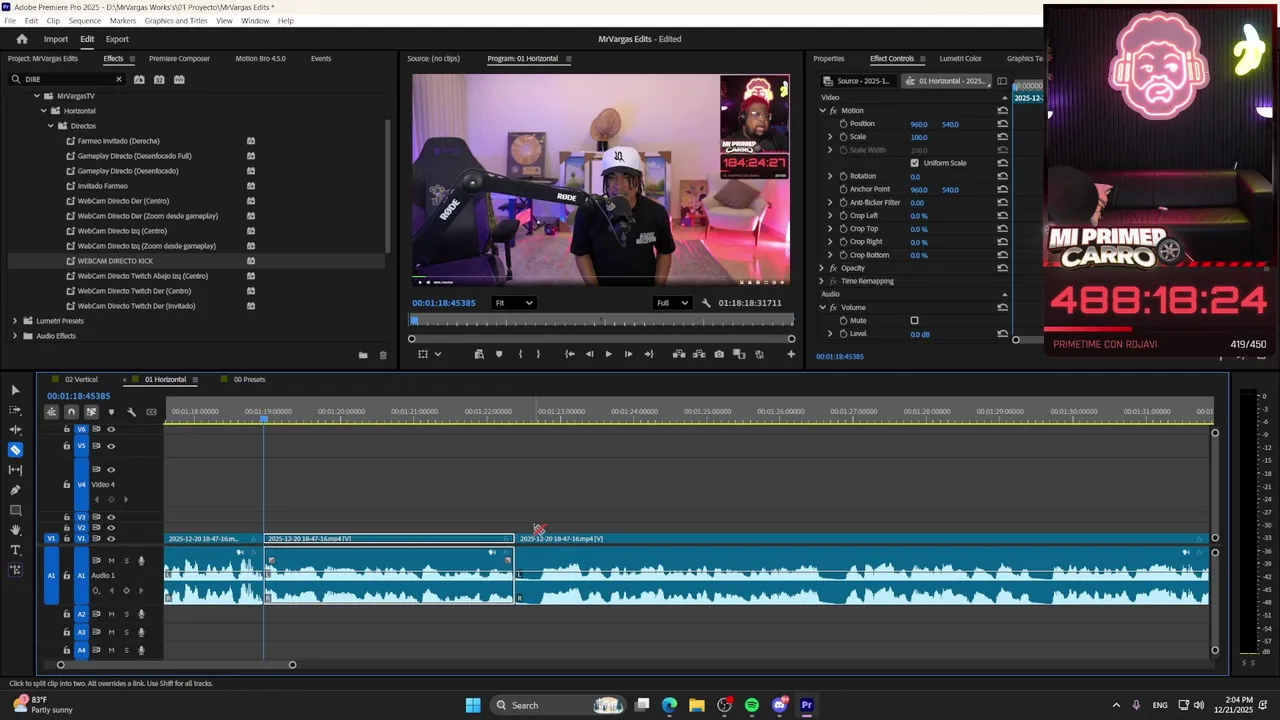Click Mark Out bracket in Program monitor

click(x=538, y=354)
